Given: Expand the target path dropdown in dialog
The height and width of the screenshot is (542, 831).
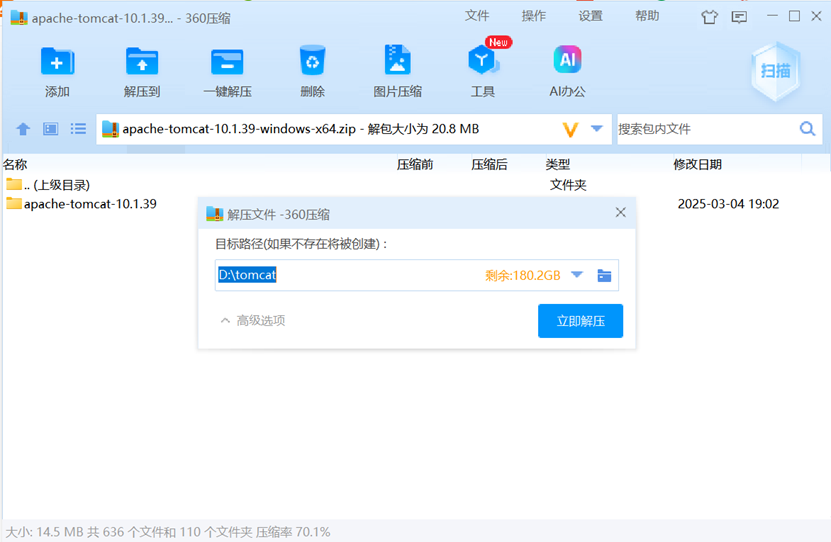Looking at the screenshot, I should point(577,274).
